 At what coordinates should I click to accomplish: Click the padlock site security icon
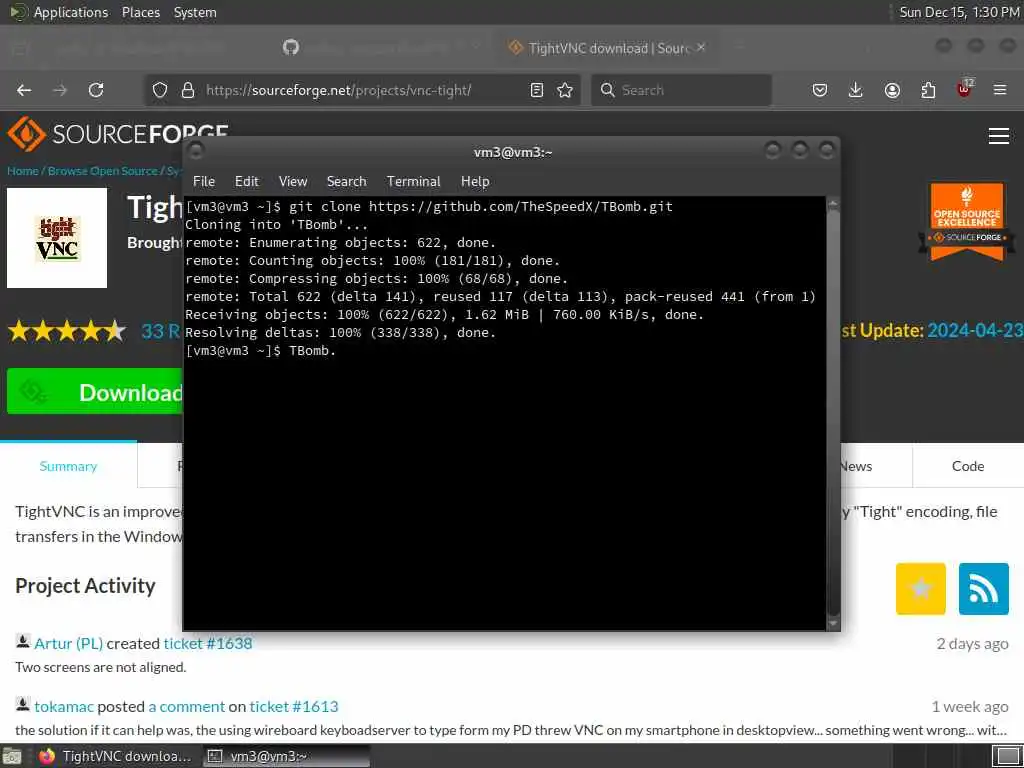tap(188, 90)
